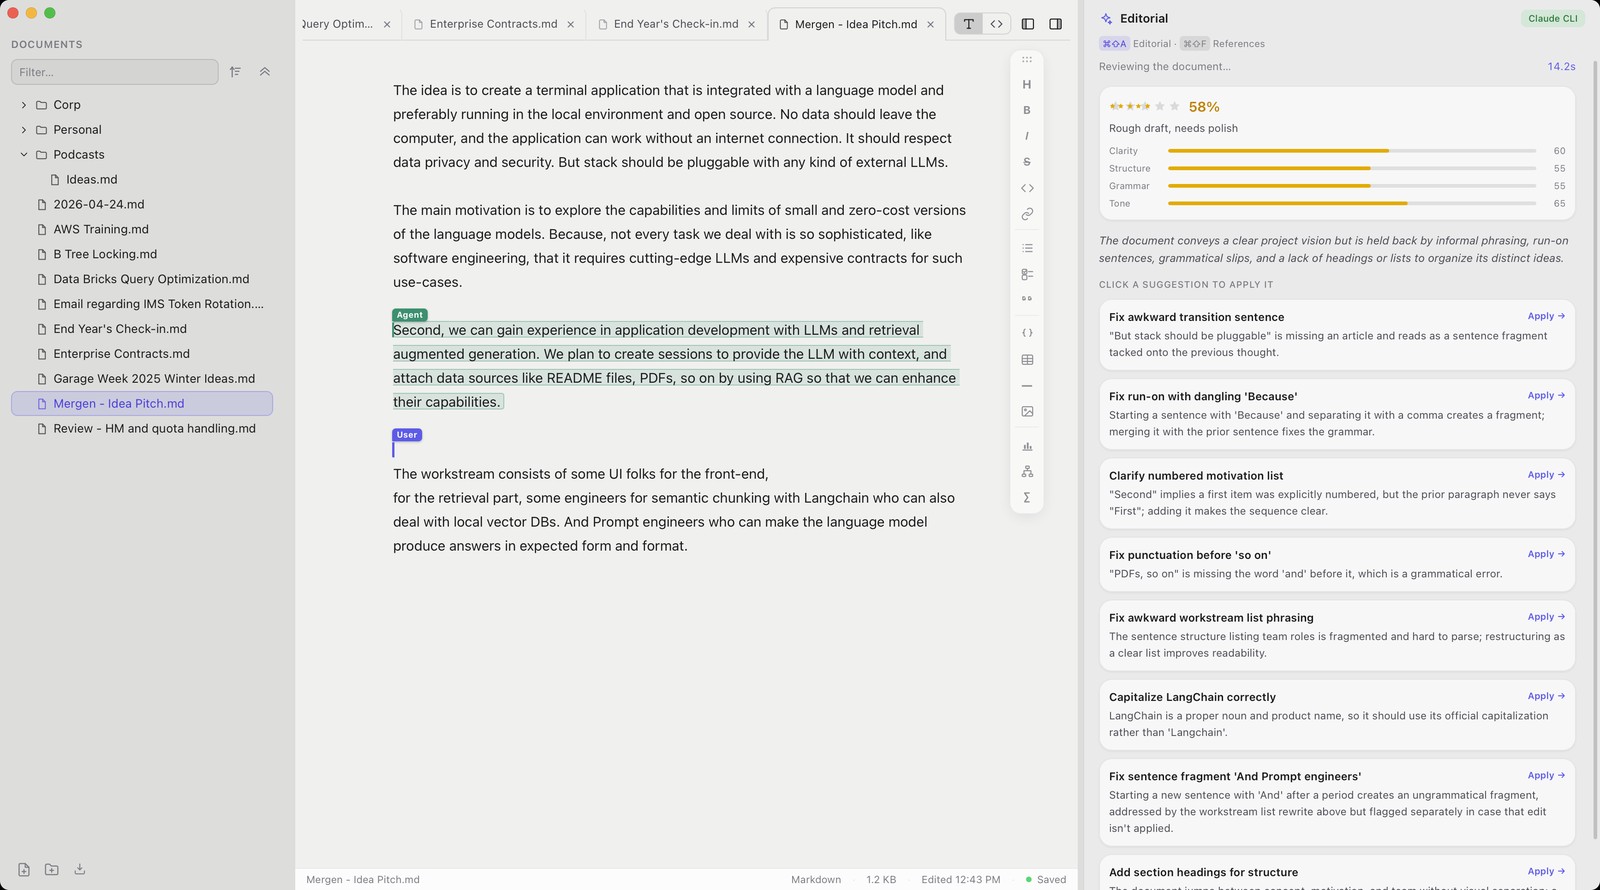1600x890 pixels.
Task: Insert an image using the picture icon
Action: click(x=1026, y=412)
